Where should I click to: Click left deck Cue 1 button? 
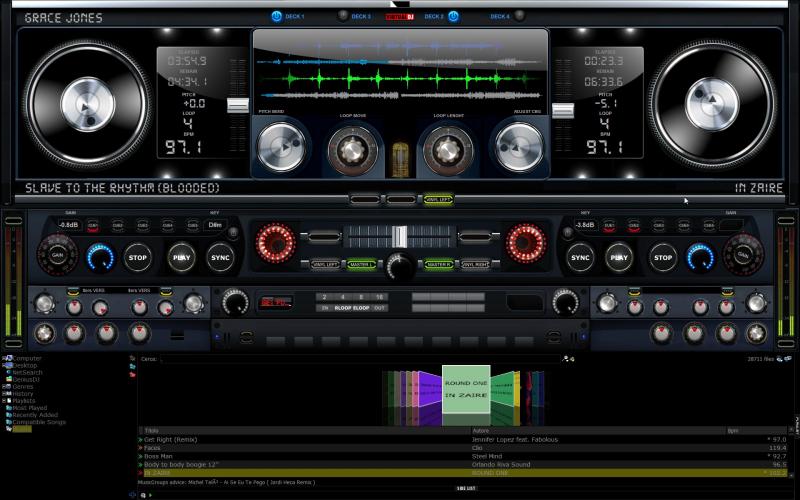click(93, 226)
